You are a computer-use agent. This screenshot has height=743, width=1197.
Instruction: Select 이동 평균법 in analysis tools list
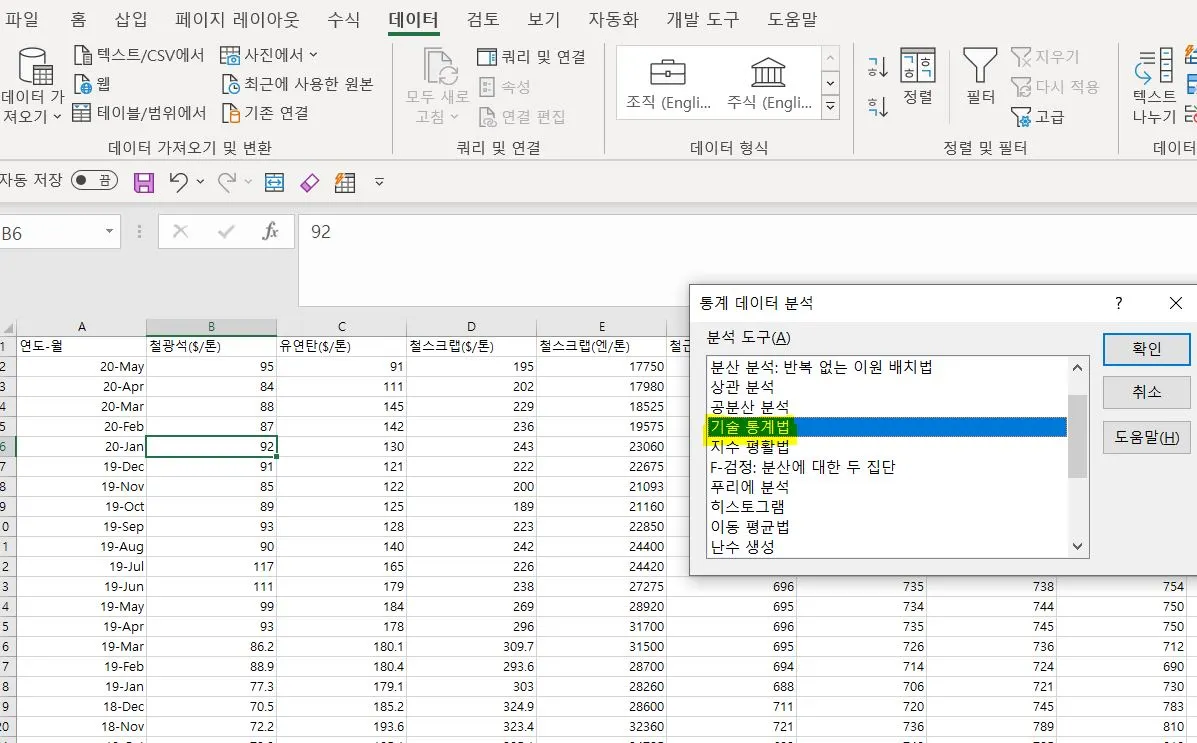[887, 527]
